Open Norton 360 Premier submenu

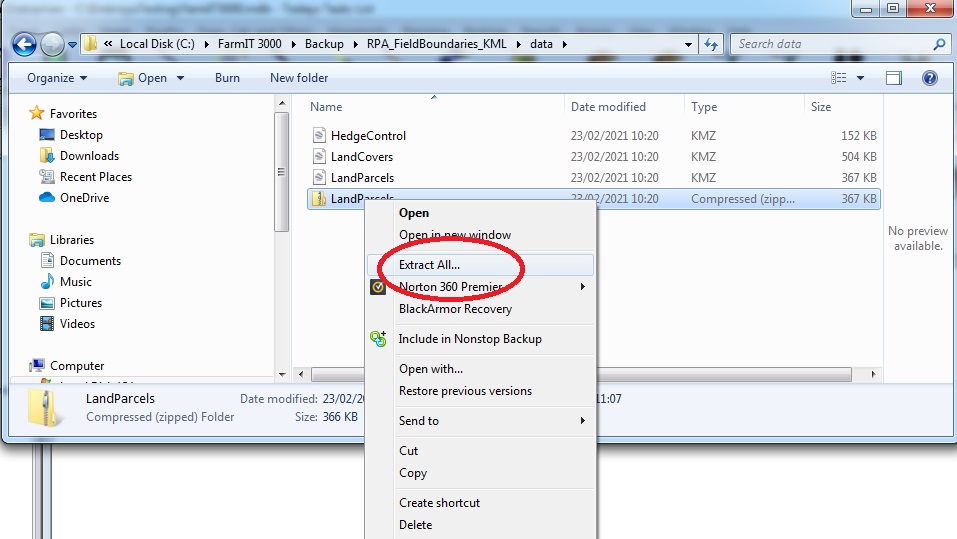point(479,287)
